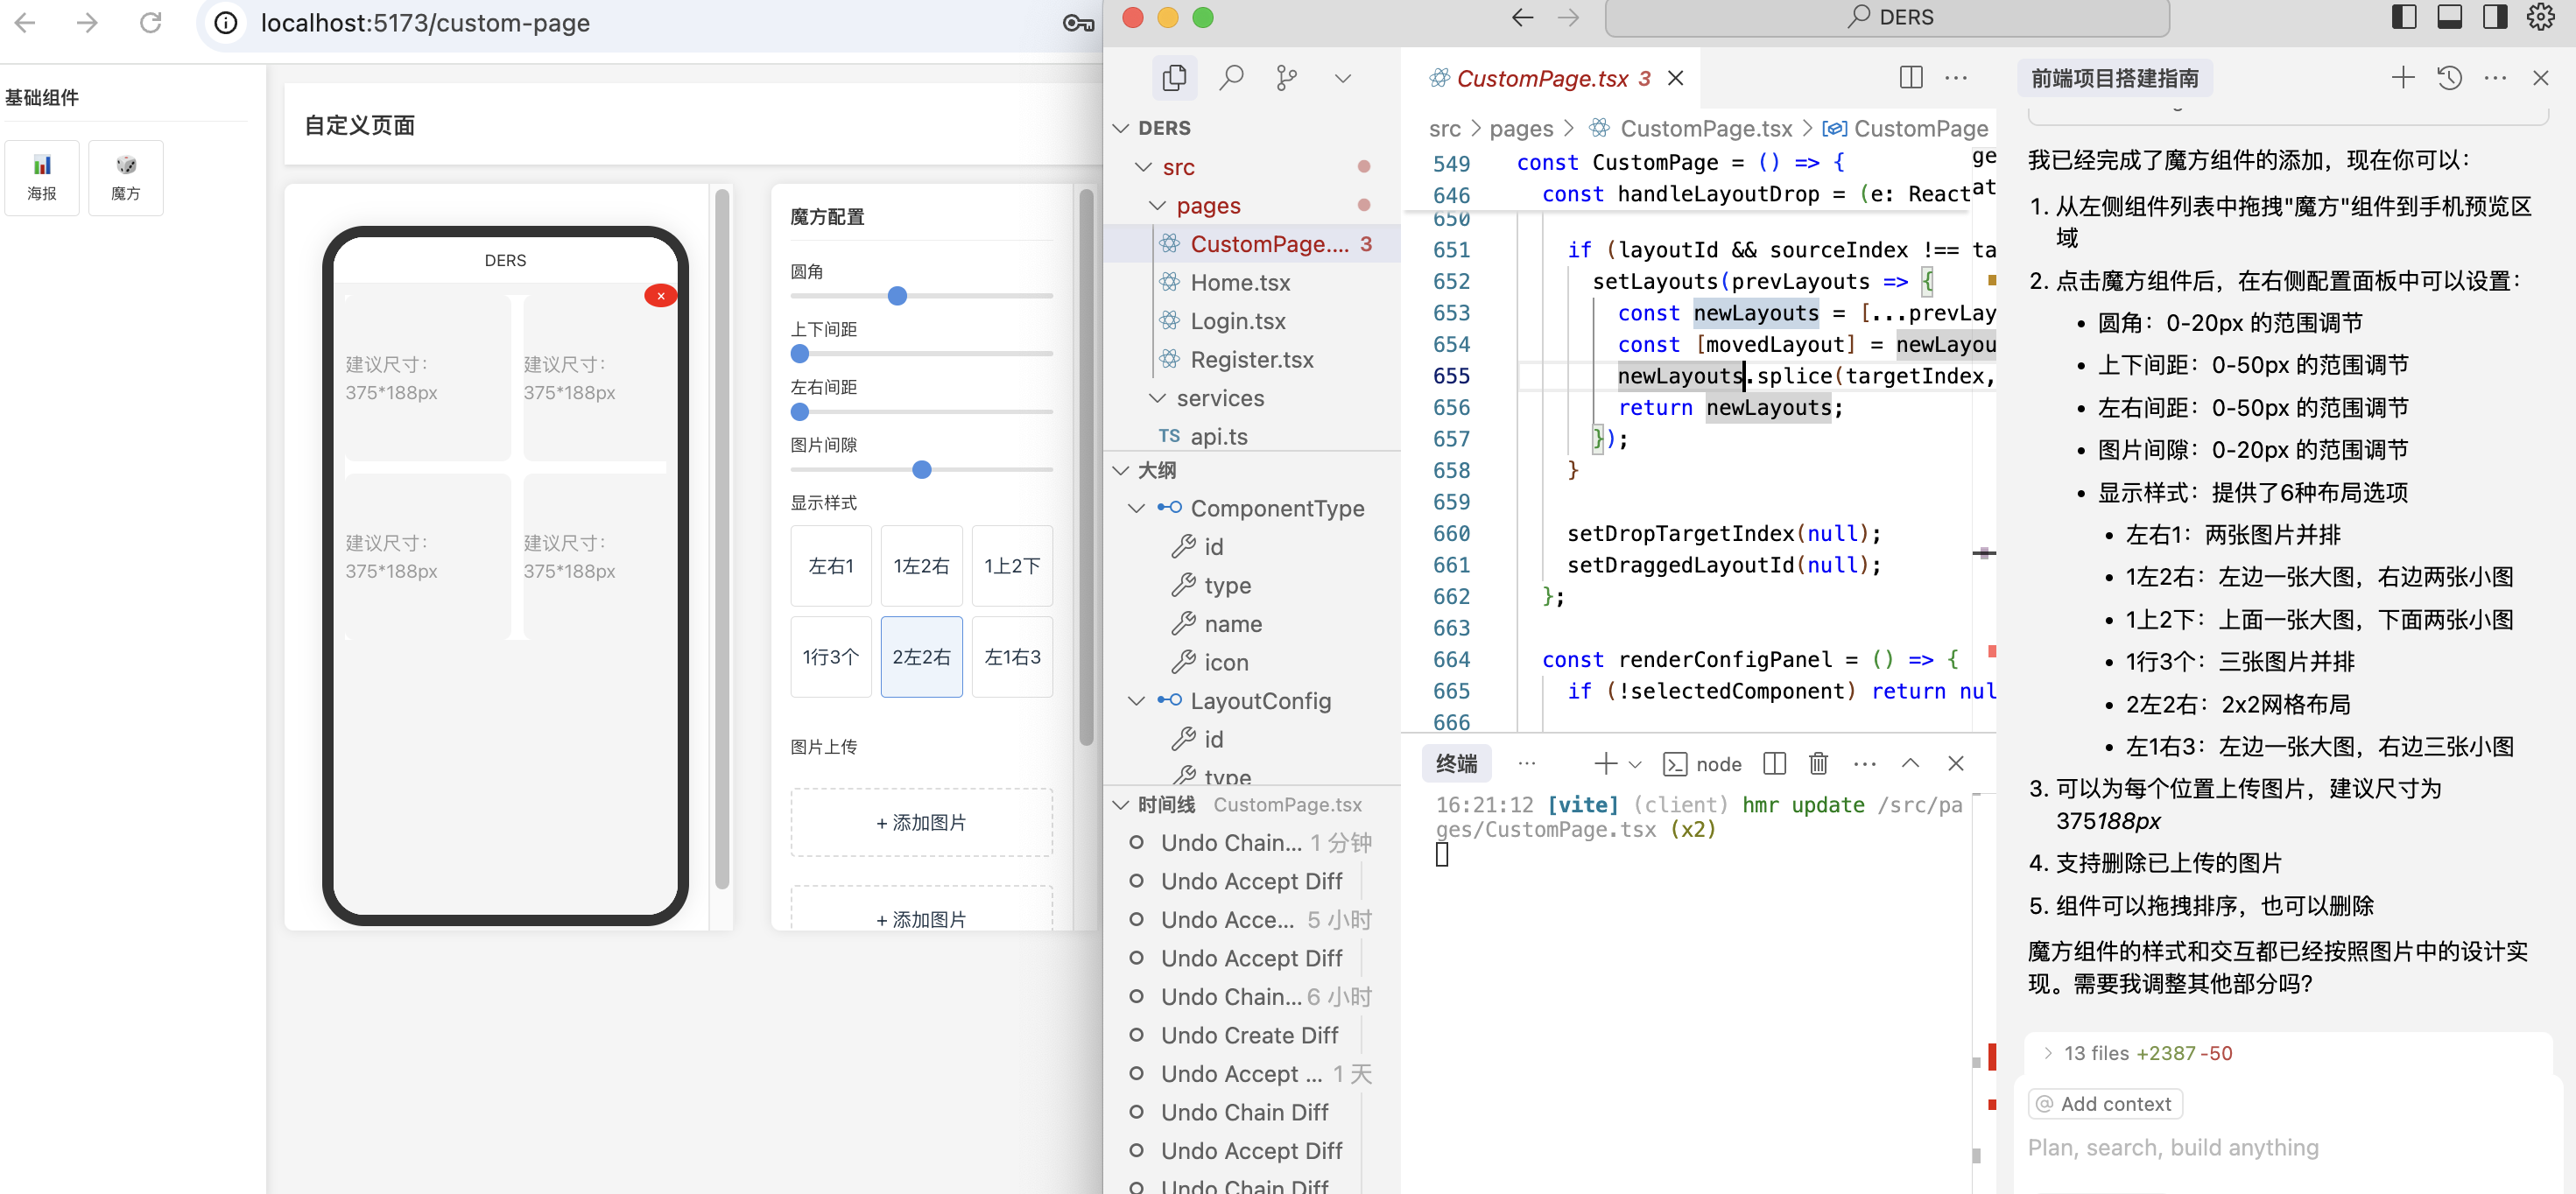This screenshot has width=2576, height=1194.
Task: Toggle the primary sidebar layout icon
Action: click(x=2403, y=17)
